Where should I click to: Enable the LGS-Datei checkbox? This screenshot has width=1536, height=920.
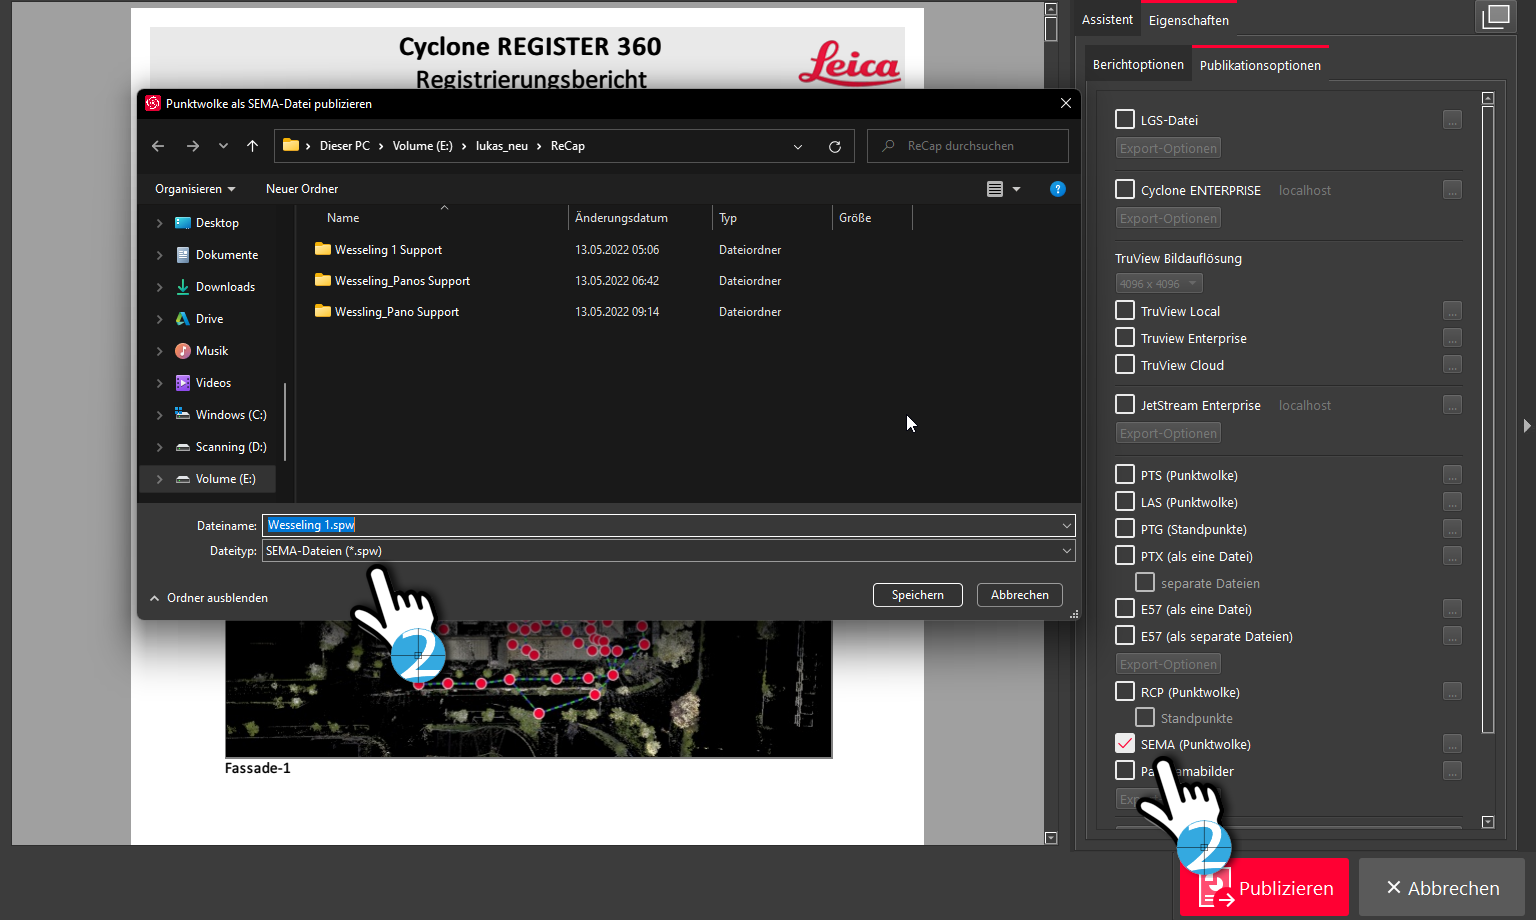click(1125, 119)
